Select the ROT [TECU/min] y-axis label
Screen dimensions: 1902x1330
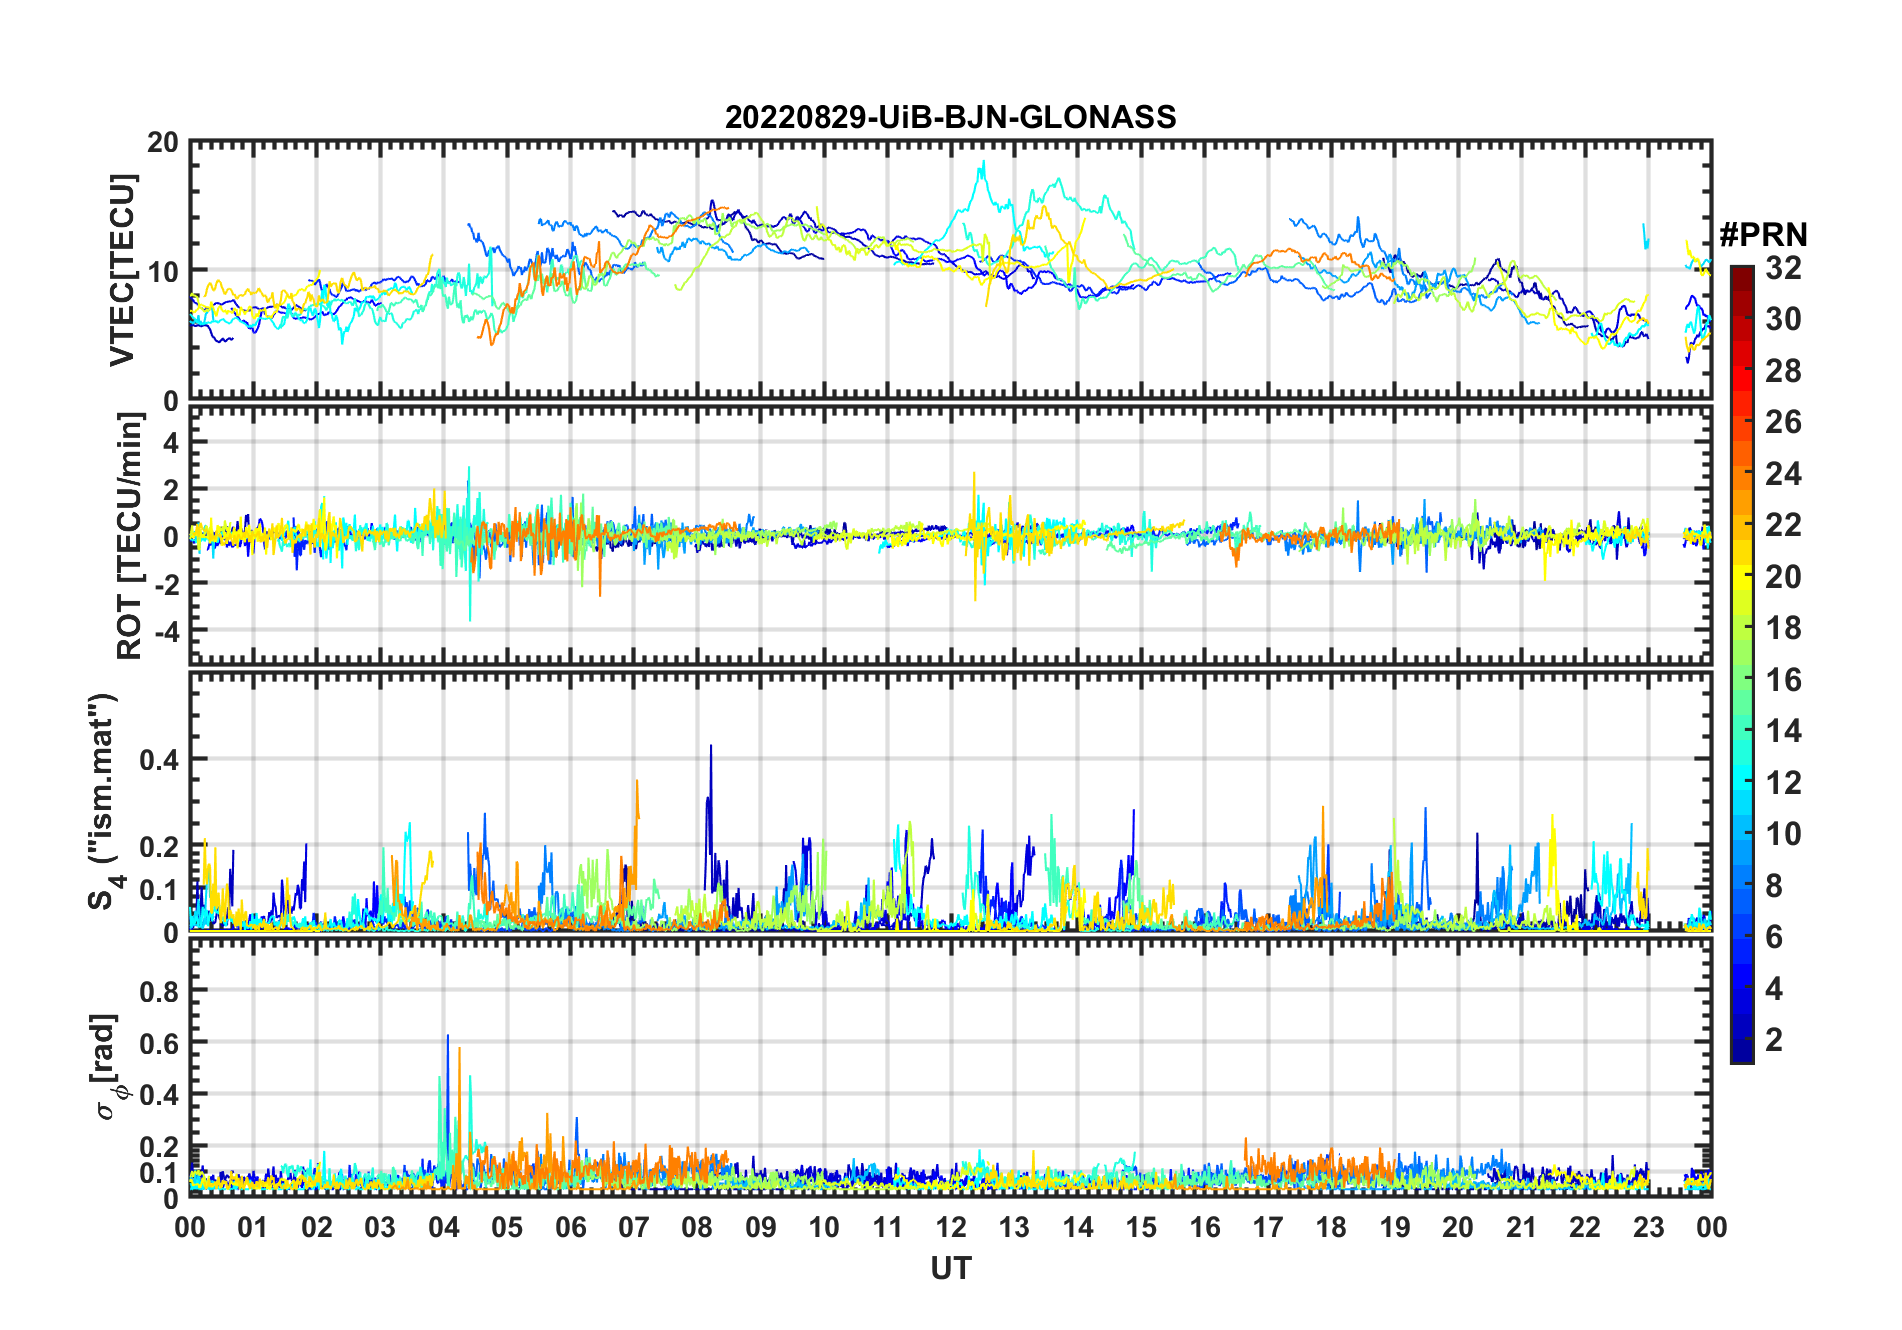coord(130,536)
